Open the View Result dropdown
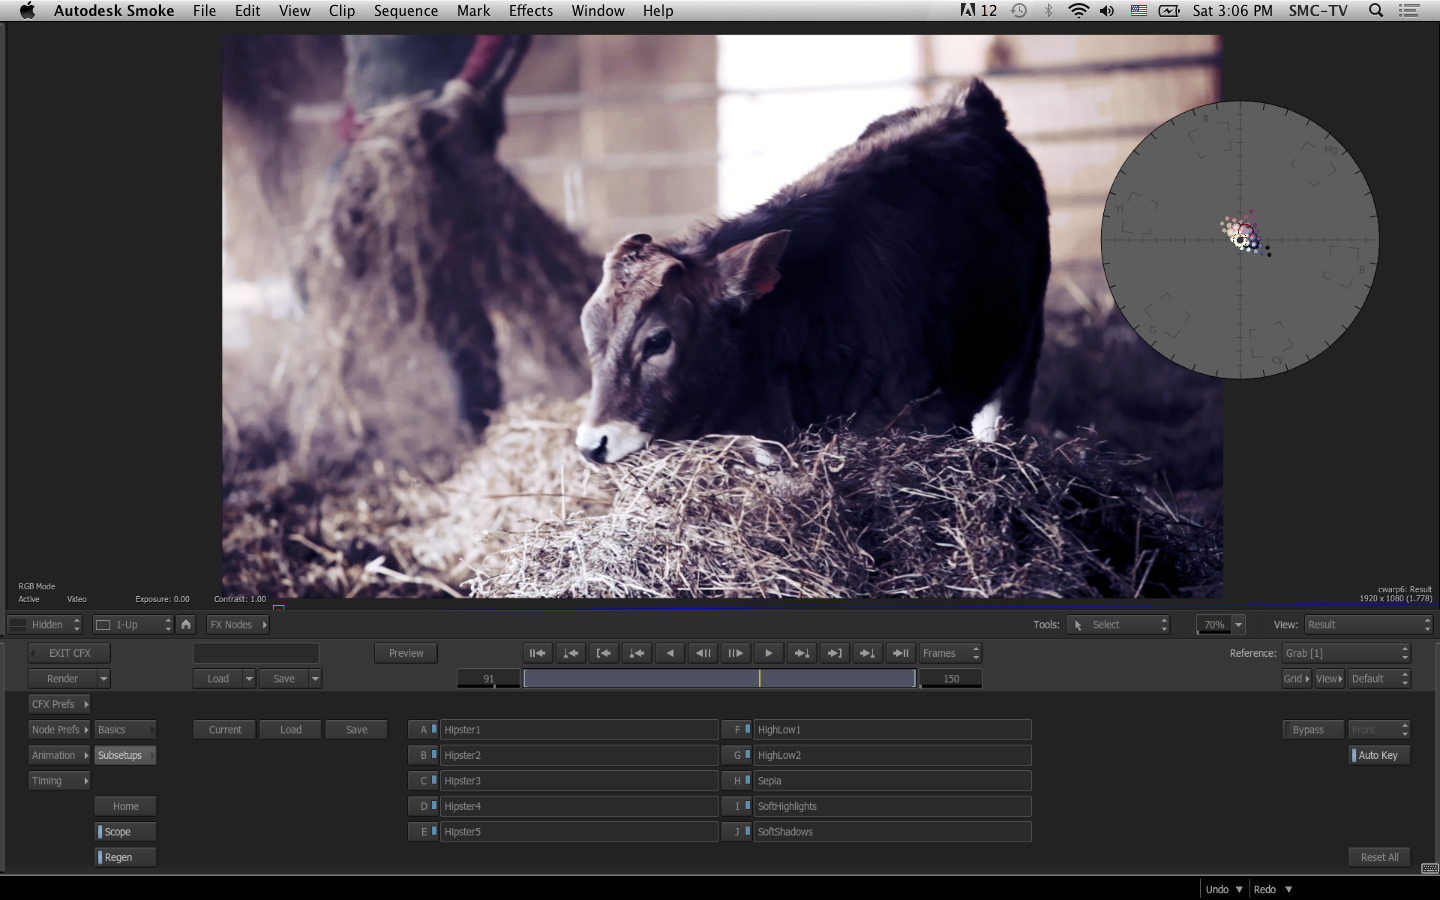This screenshot has width=1440, height=900. click(x=1367, y=624)
